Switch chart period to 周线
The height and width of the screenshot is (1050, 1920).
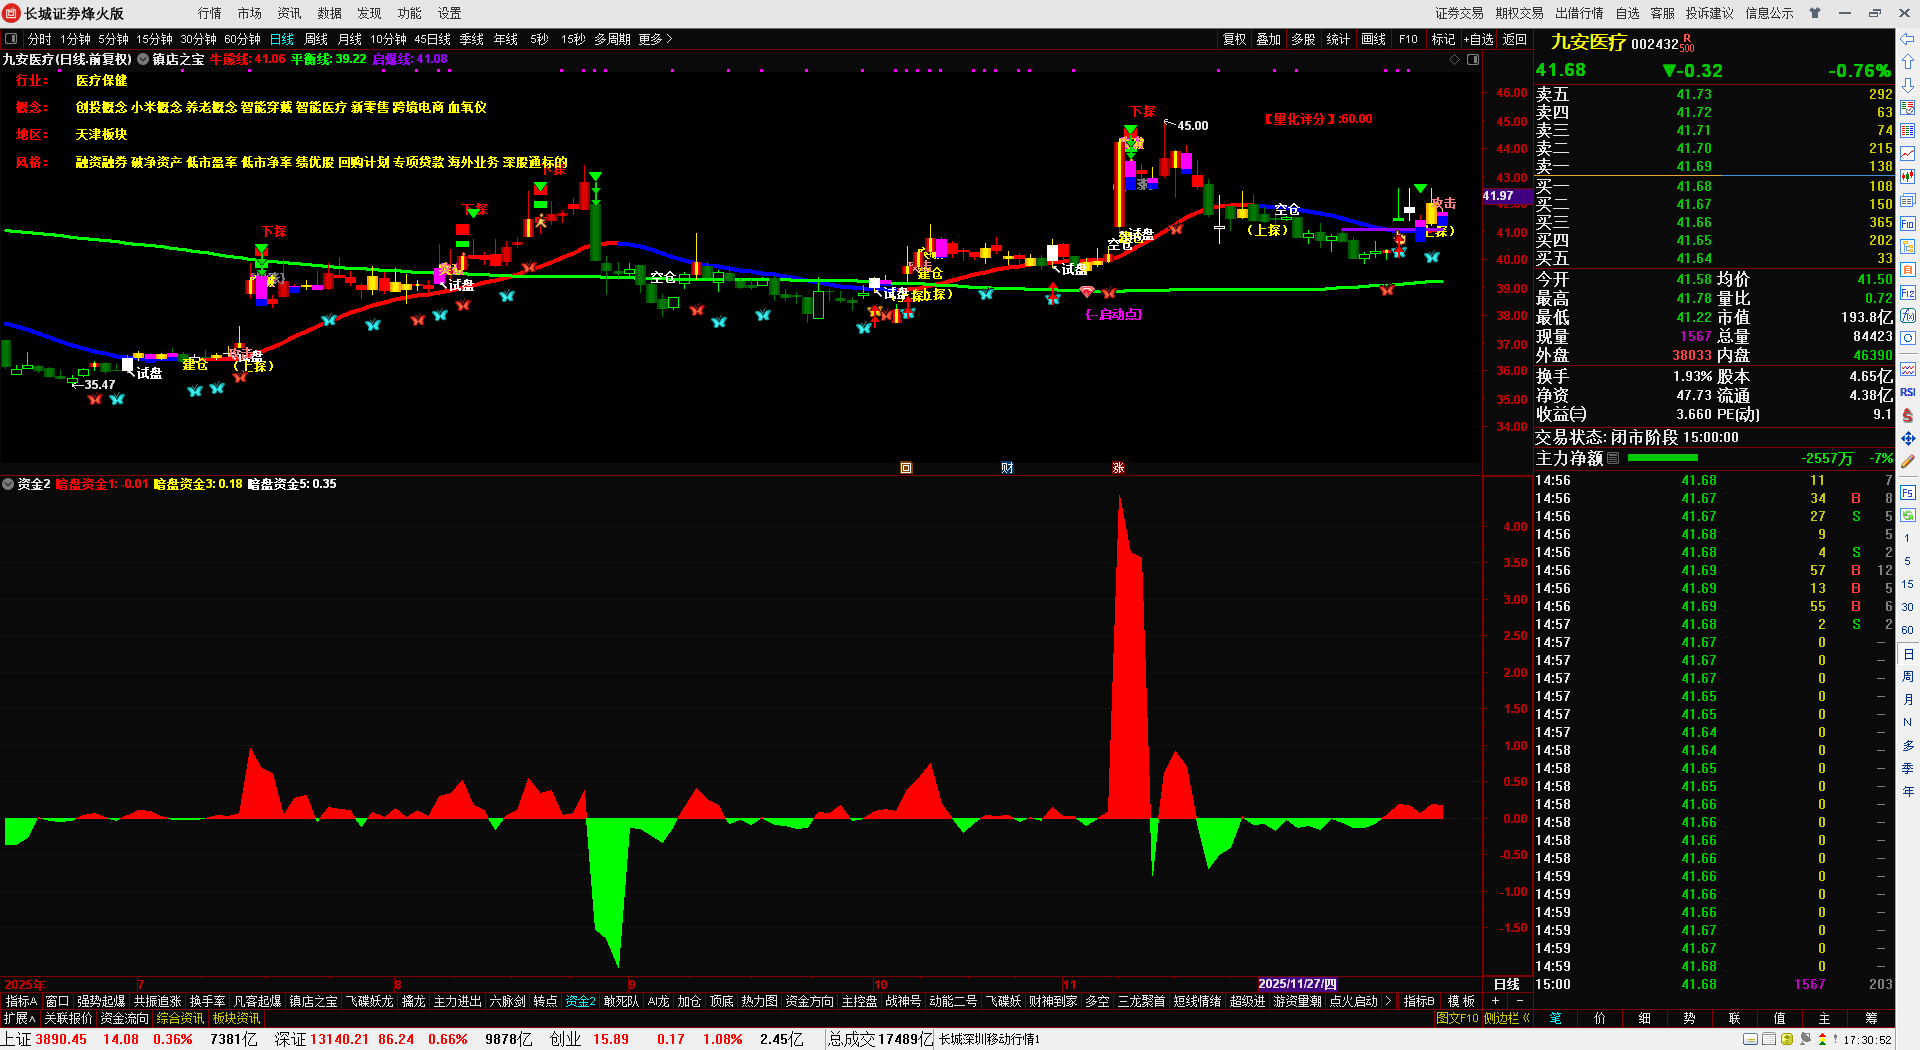[x=316, y=39]
